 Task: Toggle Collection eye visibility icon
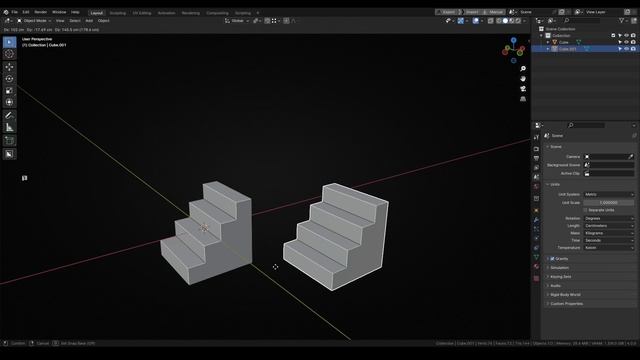(627, 36)
